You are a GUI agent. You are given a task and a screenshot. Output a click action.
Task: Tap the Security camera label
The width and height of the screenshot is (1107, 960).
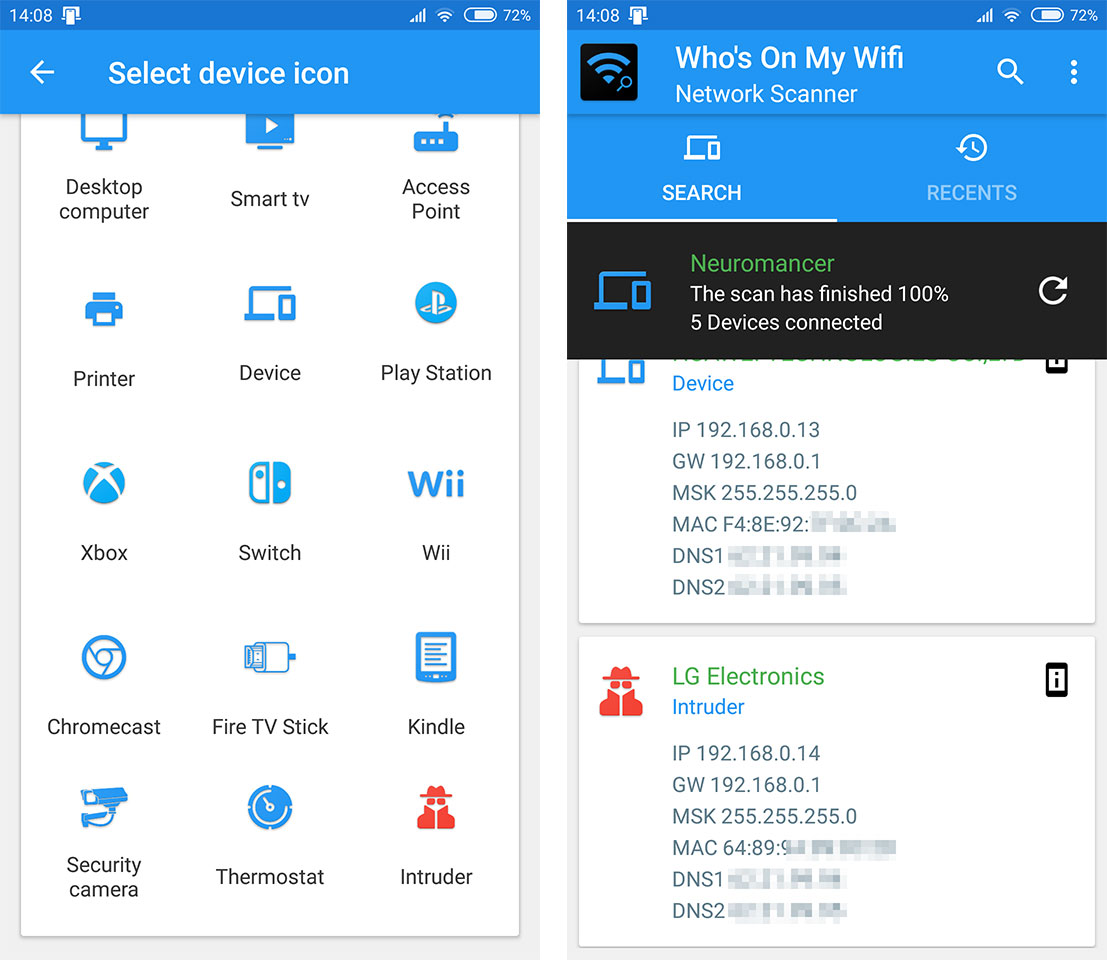pos(104,877)
